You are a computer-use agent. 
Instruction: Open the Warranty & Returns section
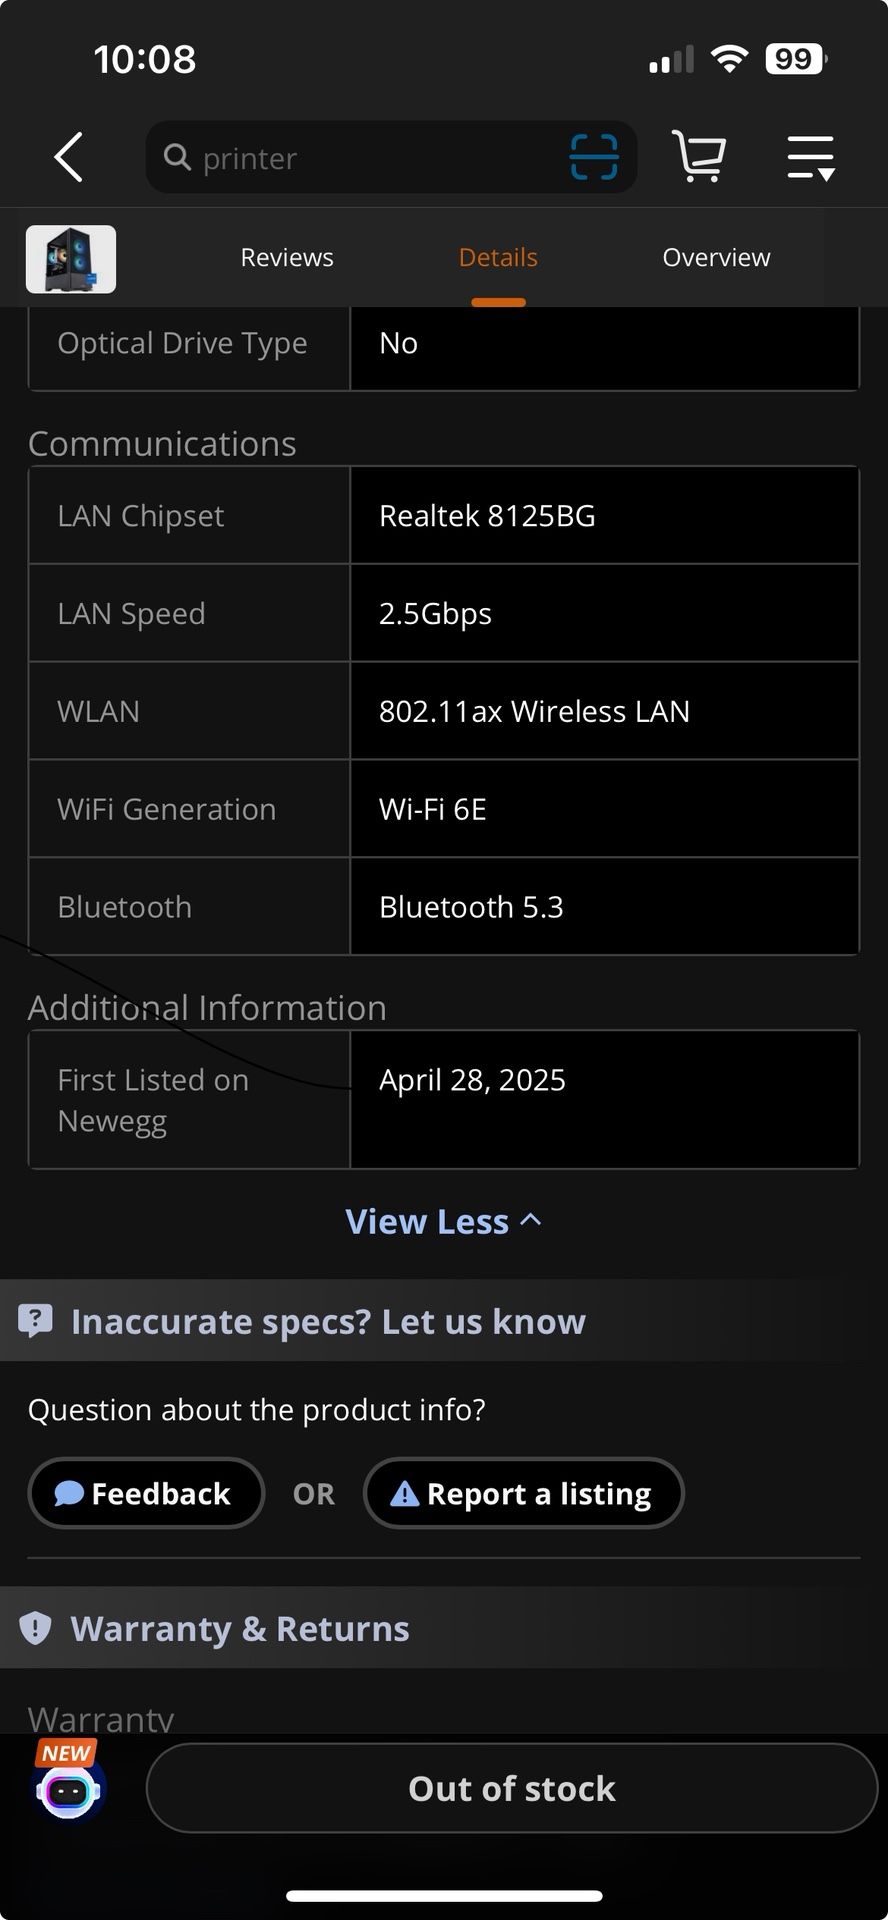(x=240, y=1628)
